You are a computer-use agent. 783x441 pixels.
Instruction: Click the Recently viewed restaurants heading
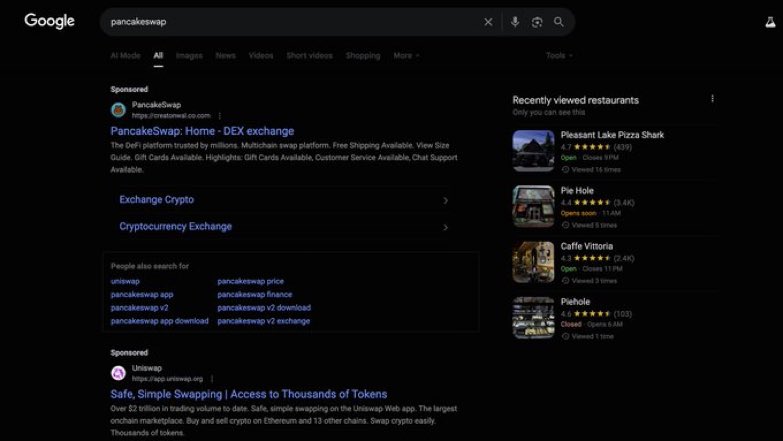pyautogui.click(x=575, y=100)
